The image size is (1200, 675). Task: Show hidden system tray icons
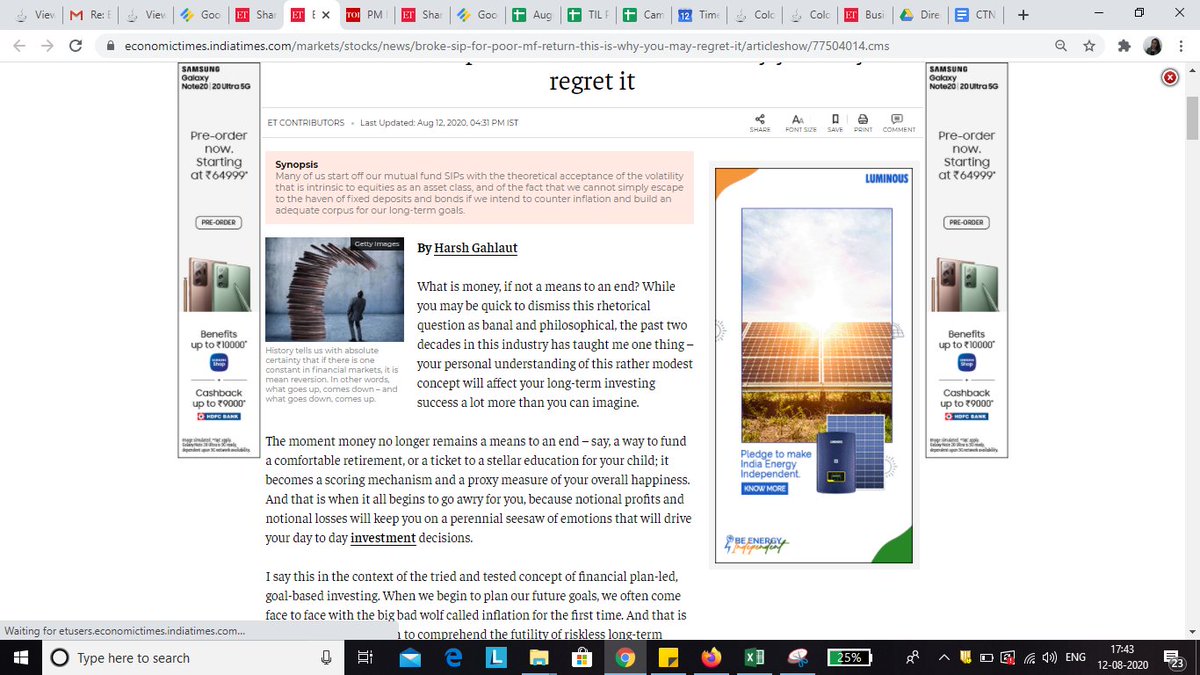[x=945, y=657]
